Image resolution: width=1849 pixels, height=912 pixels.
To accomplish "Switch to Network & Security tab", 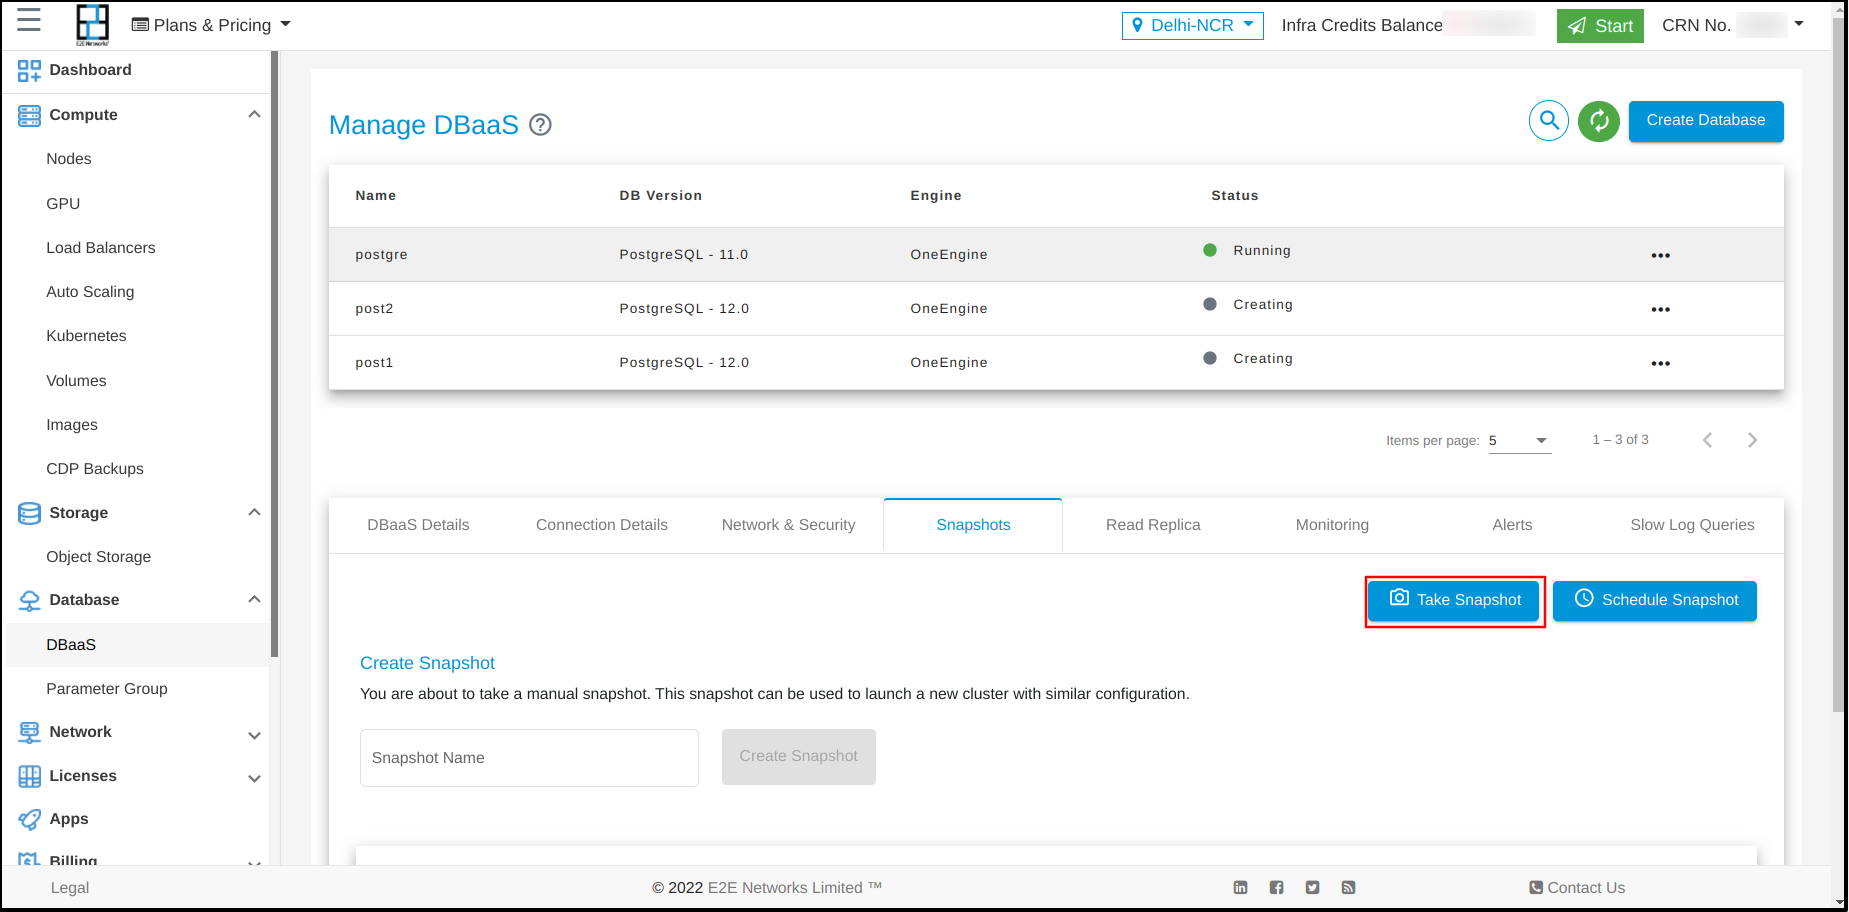I will 789,525.
